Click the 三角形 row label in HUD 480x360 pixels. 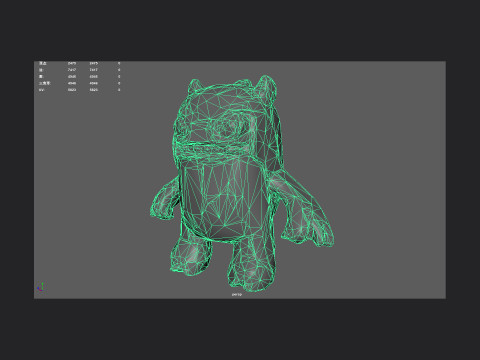pyautogui.click(x=44, y=83)
